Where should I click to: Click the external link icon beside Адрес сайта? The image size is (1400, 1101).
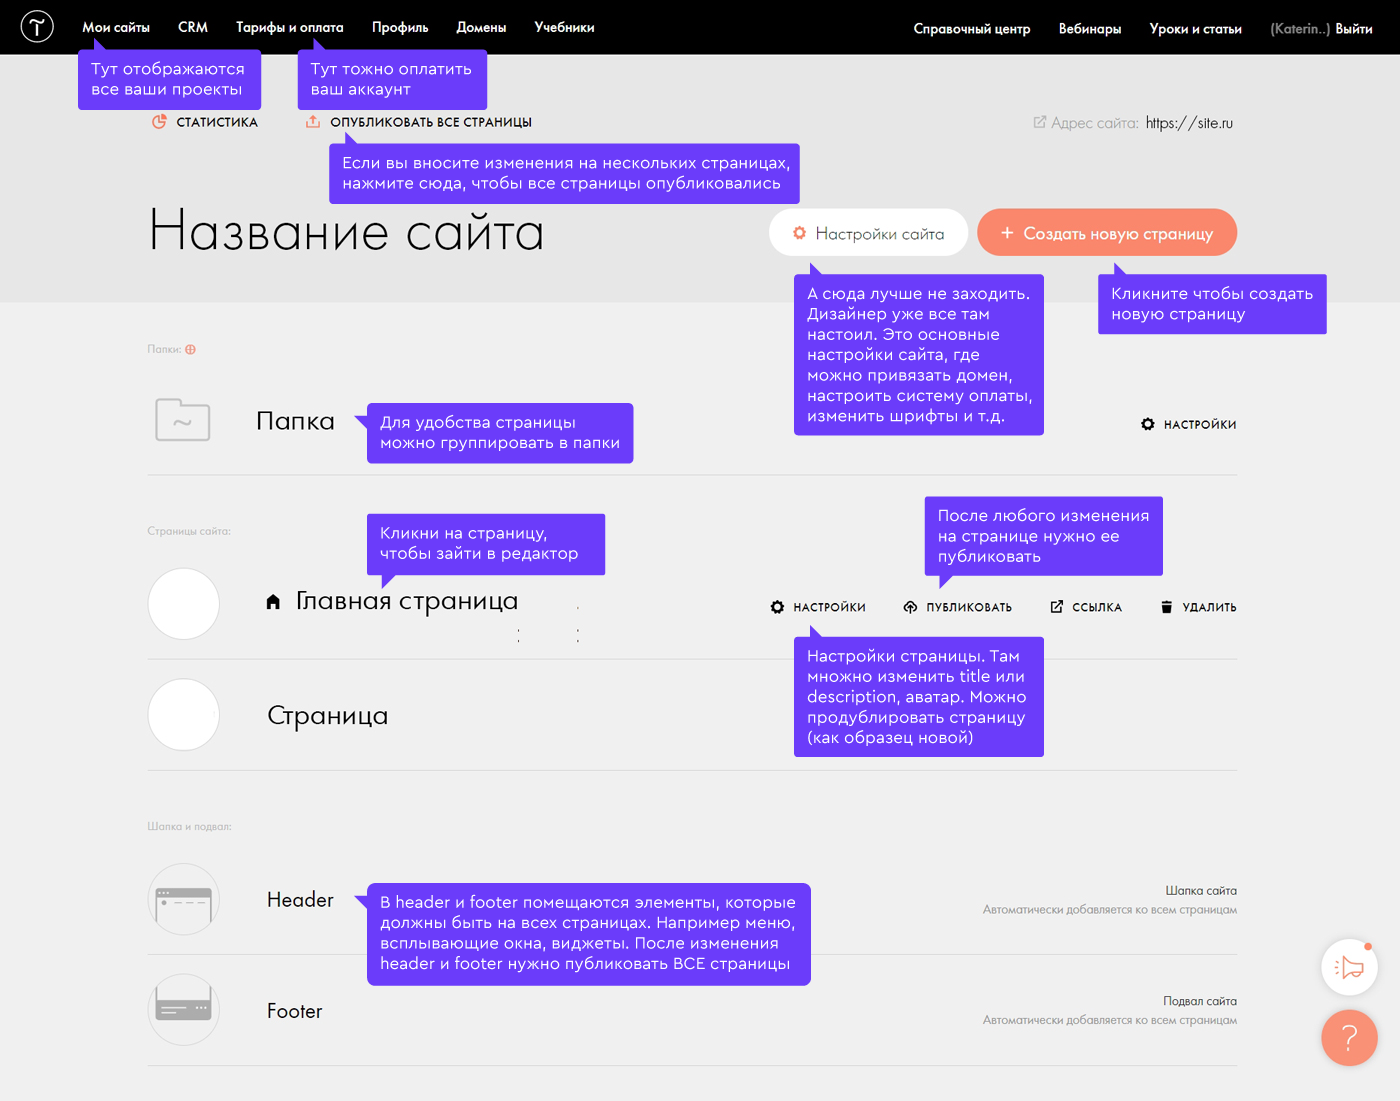[1039, 122]
